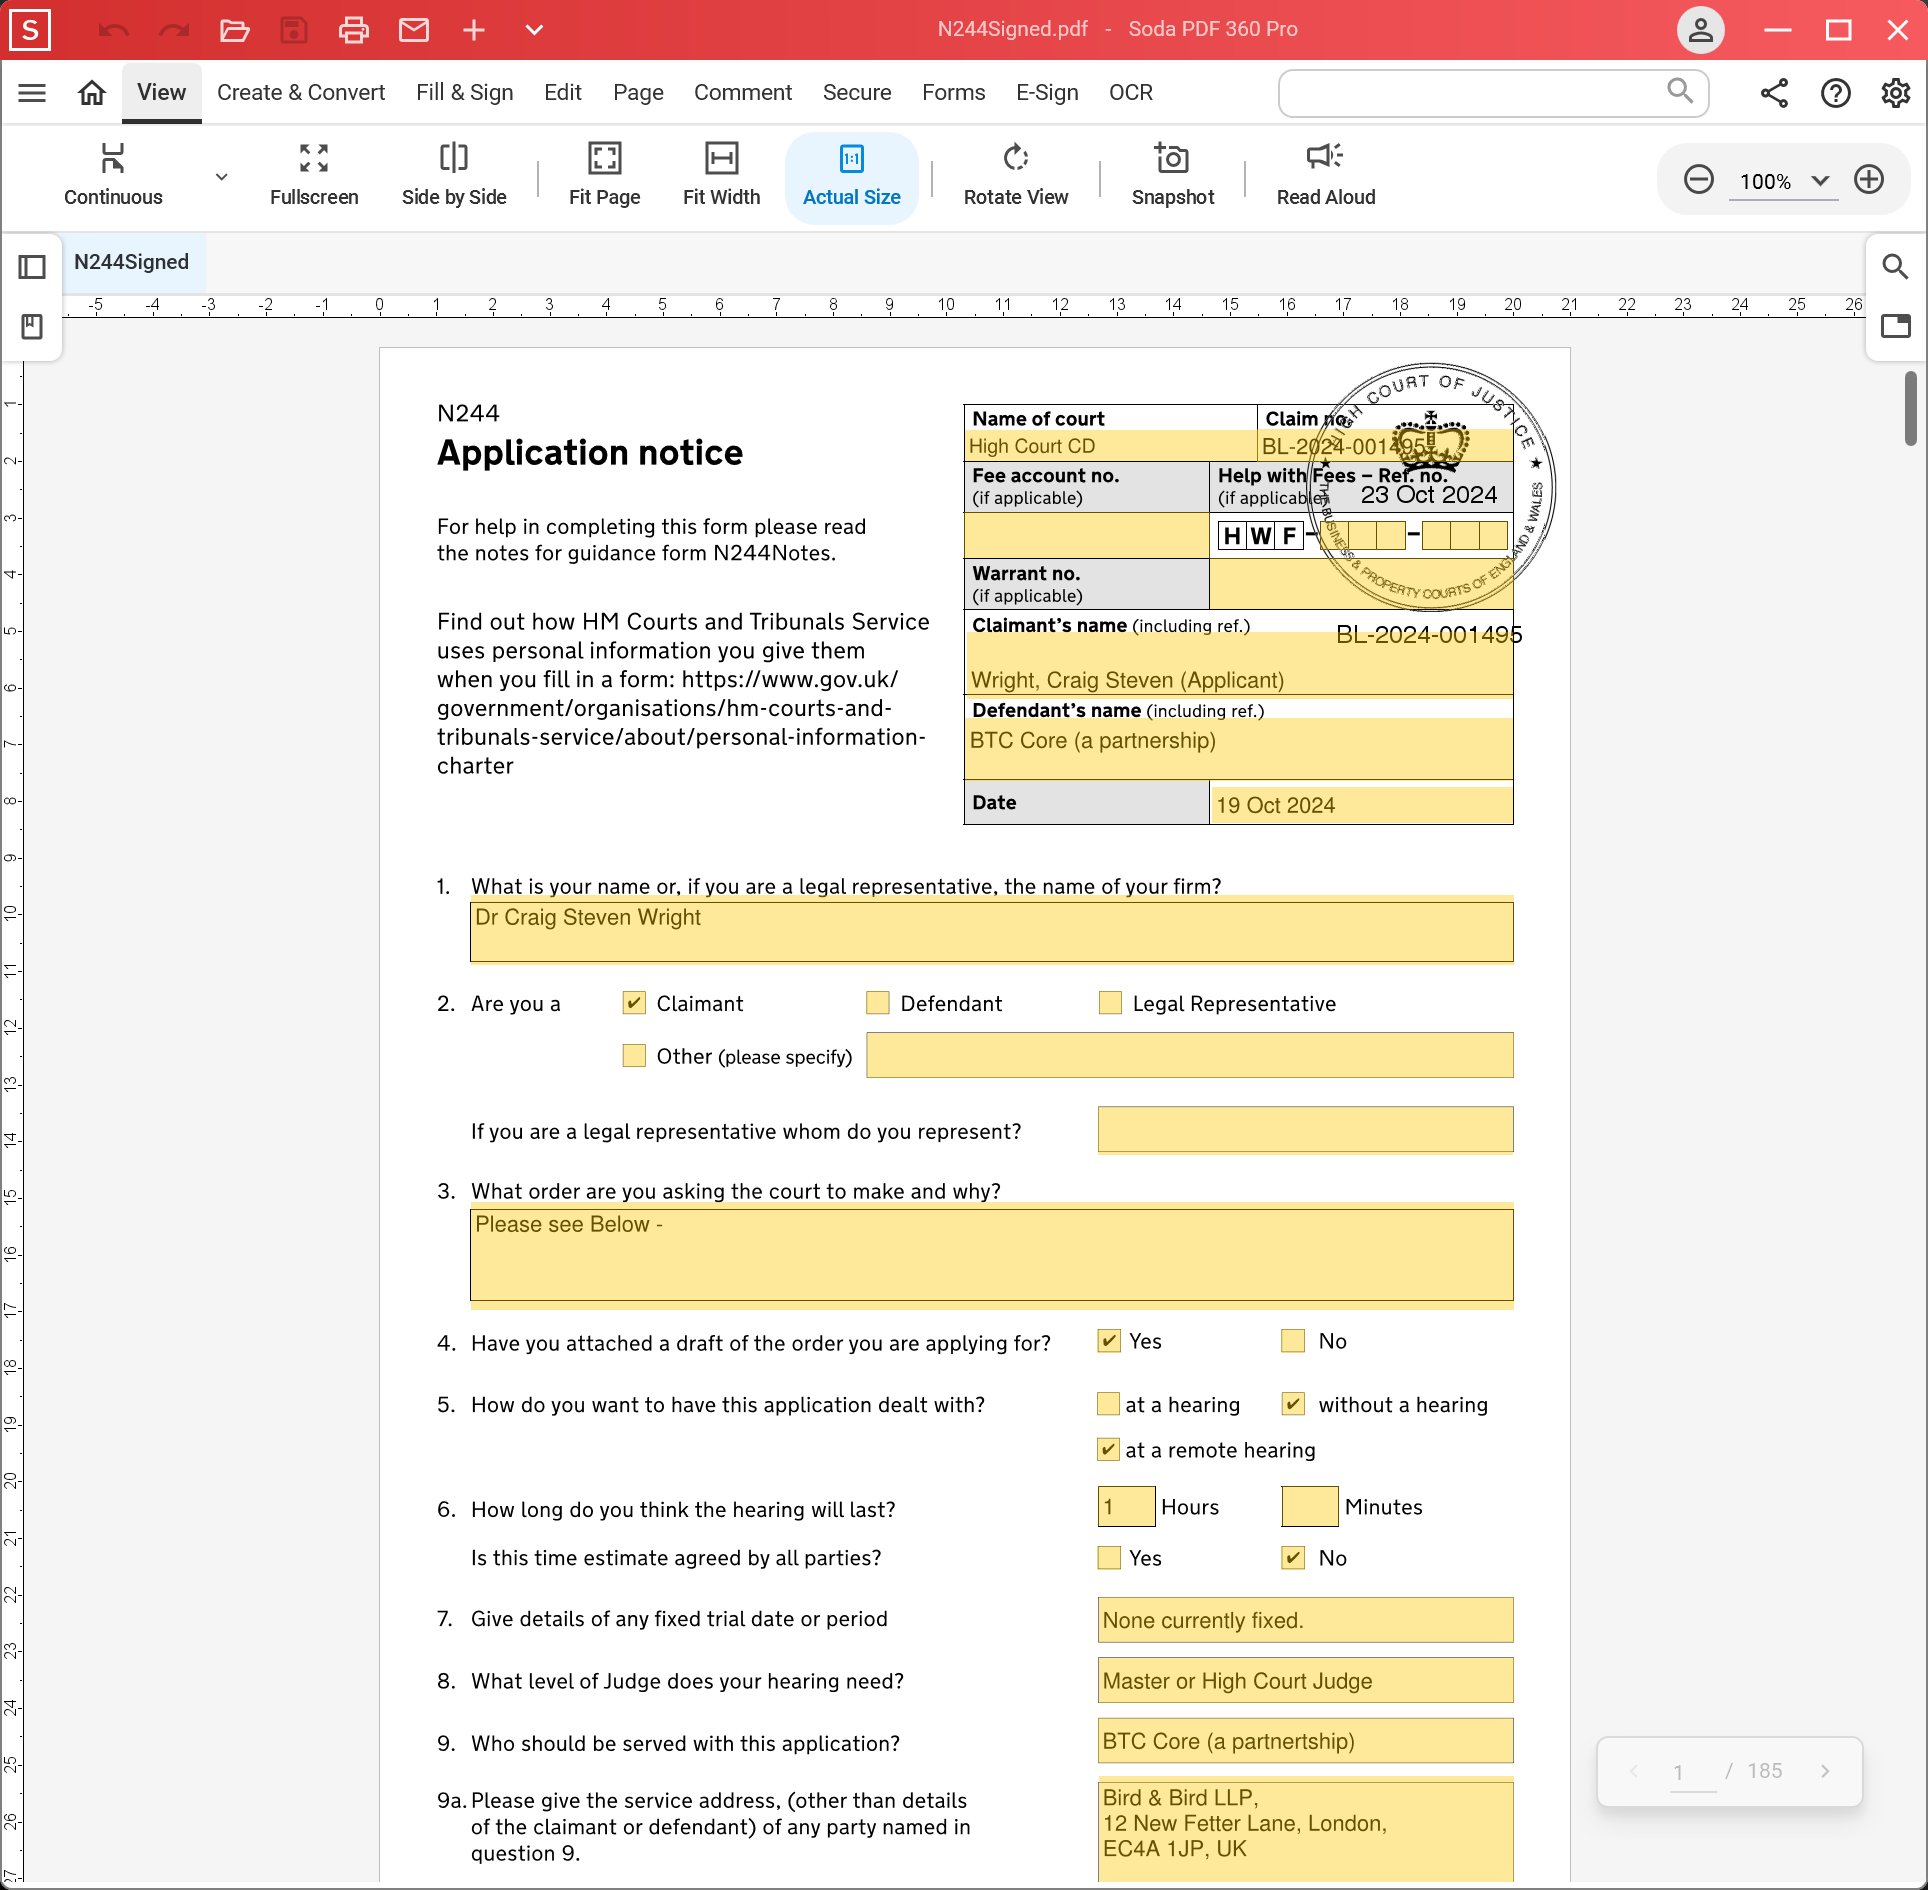
Task: Switch to the OCR tab
Action: tap(1130, 93)
